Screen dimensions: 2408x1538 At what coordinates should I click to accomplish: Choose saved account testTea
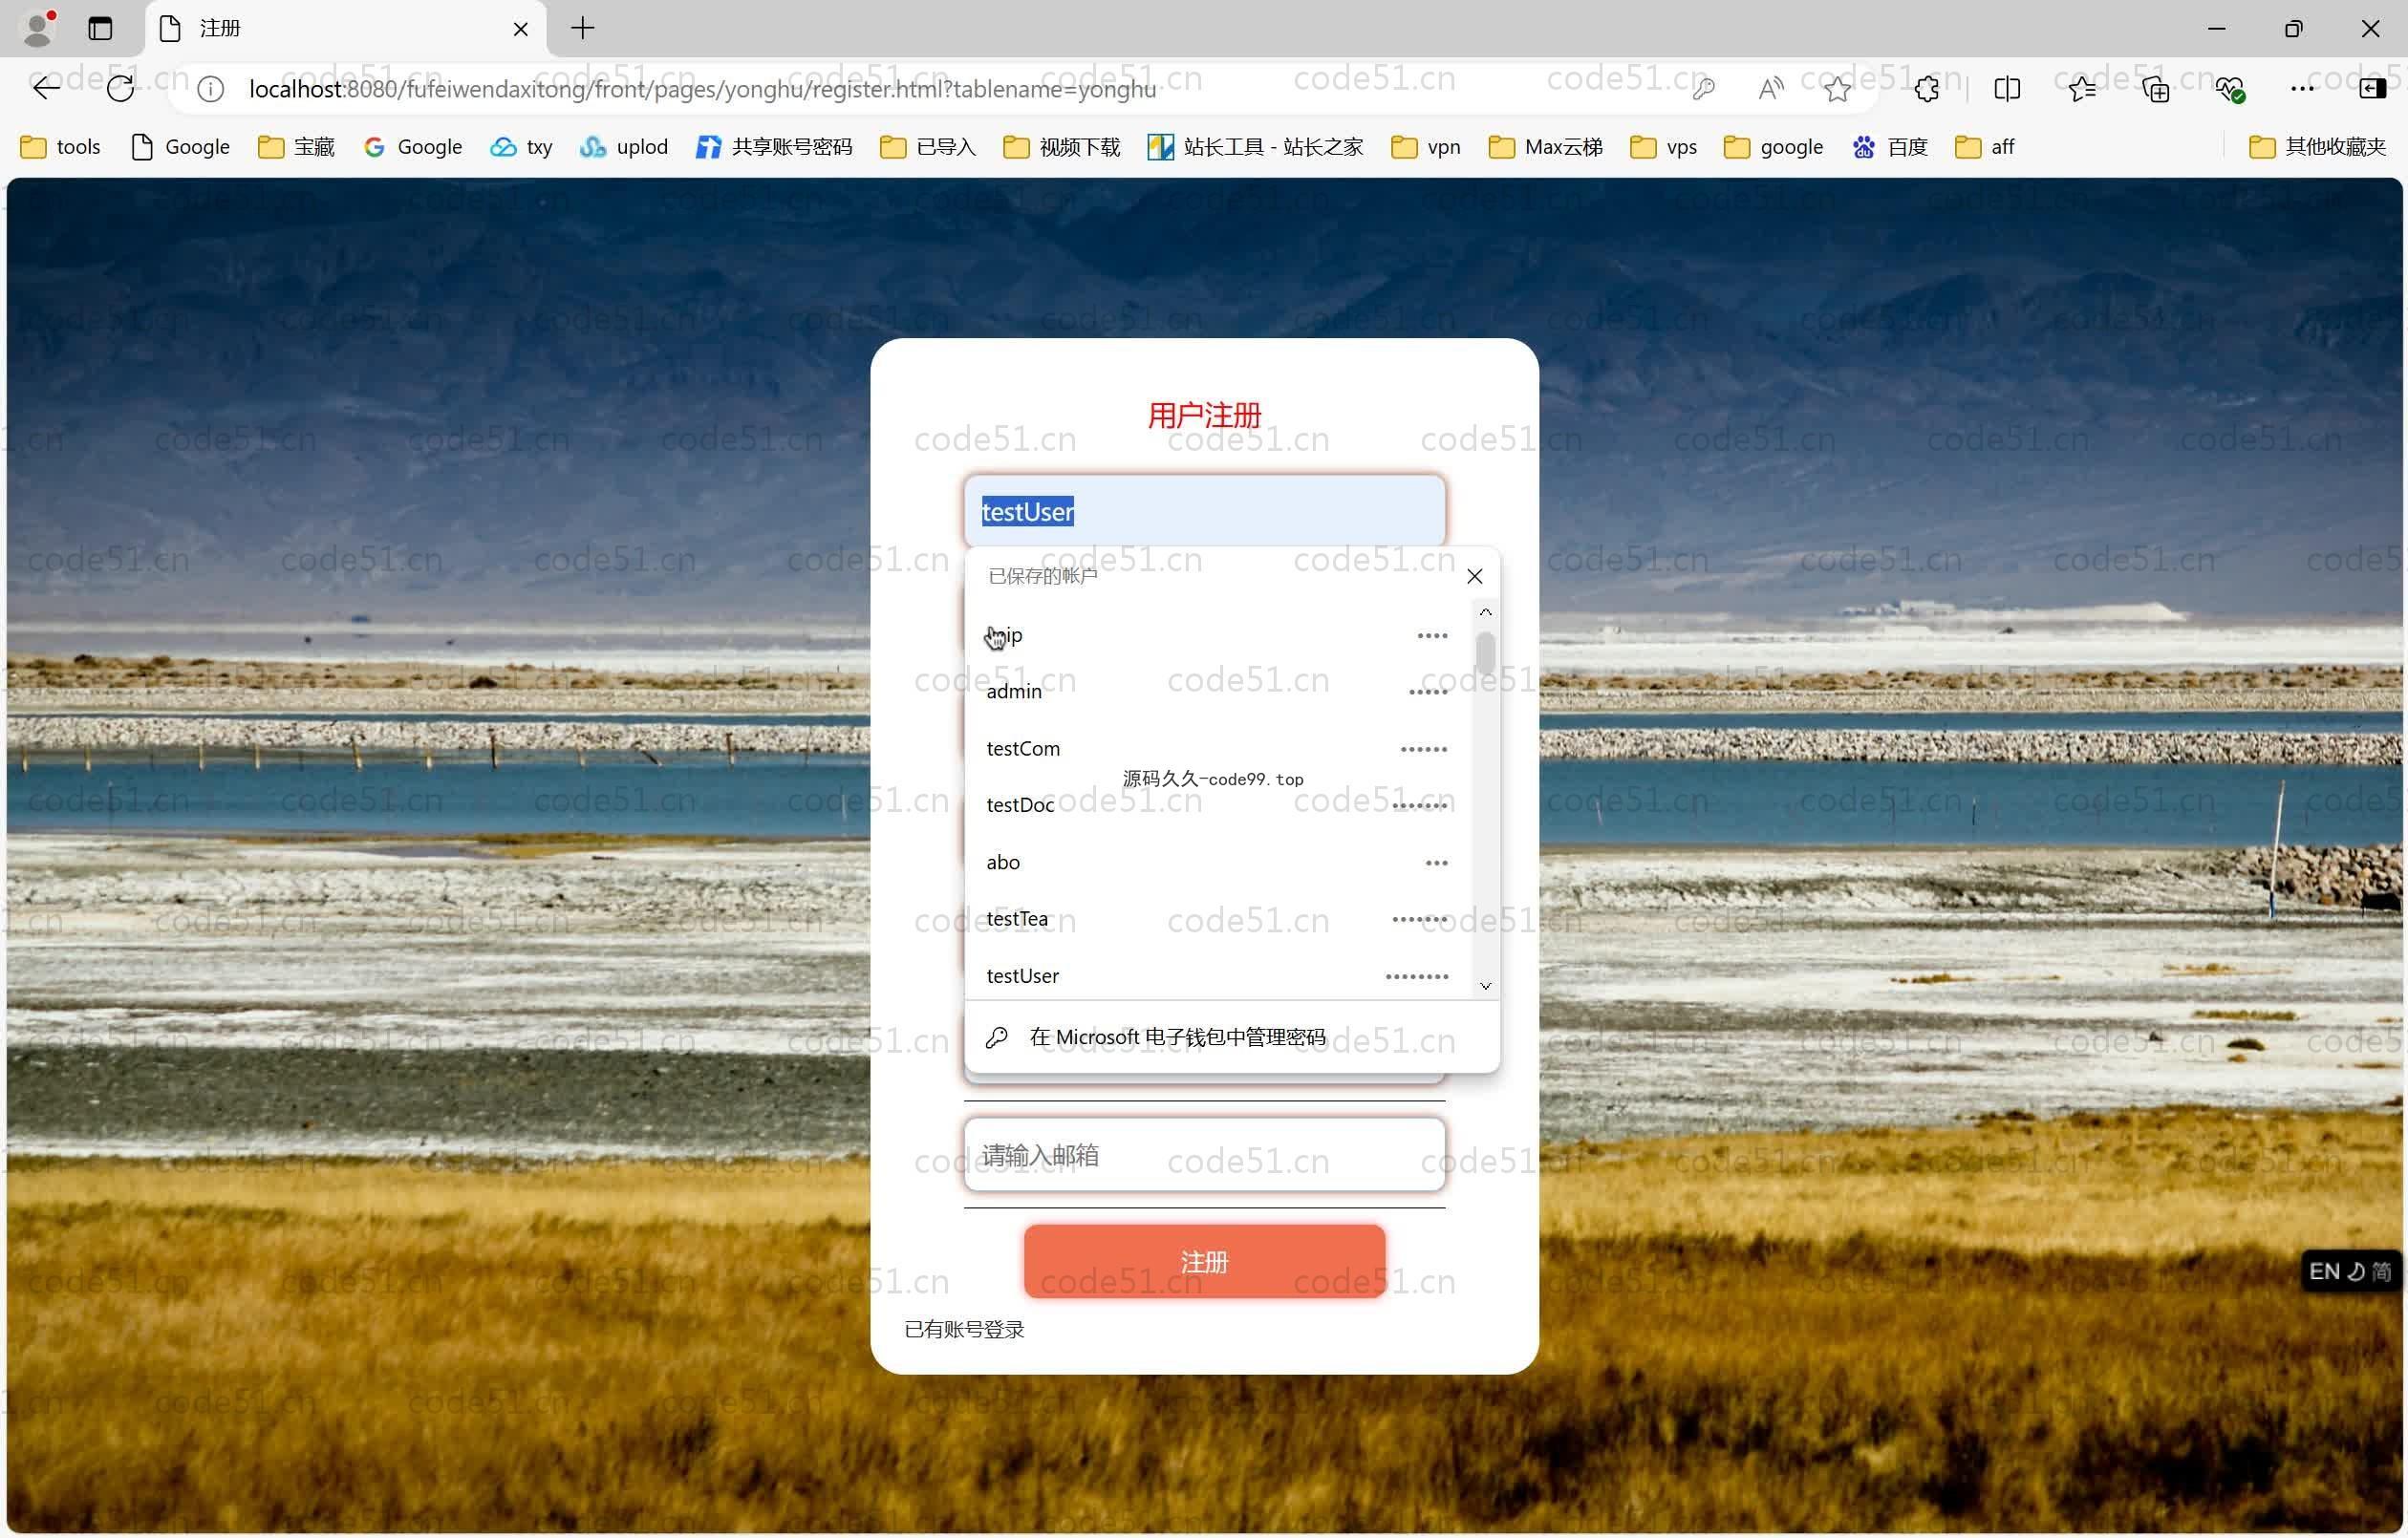coord(1218,918)
